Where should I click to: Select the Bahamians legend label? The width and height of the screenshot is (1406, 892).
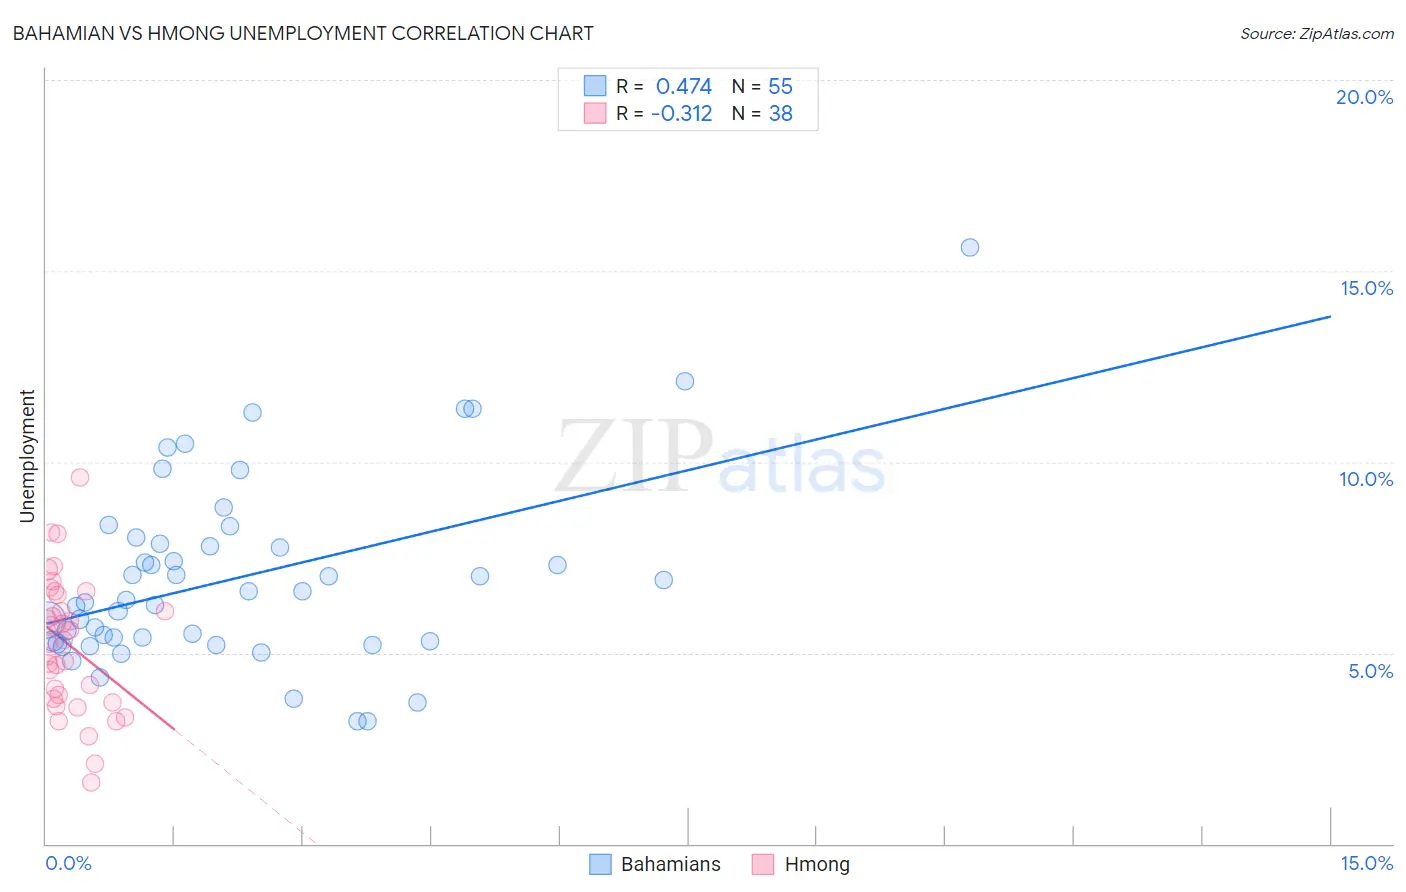(x=670, y=864)
